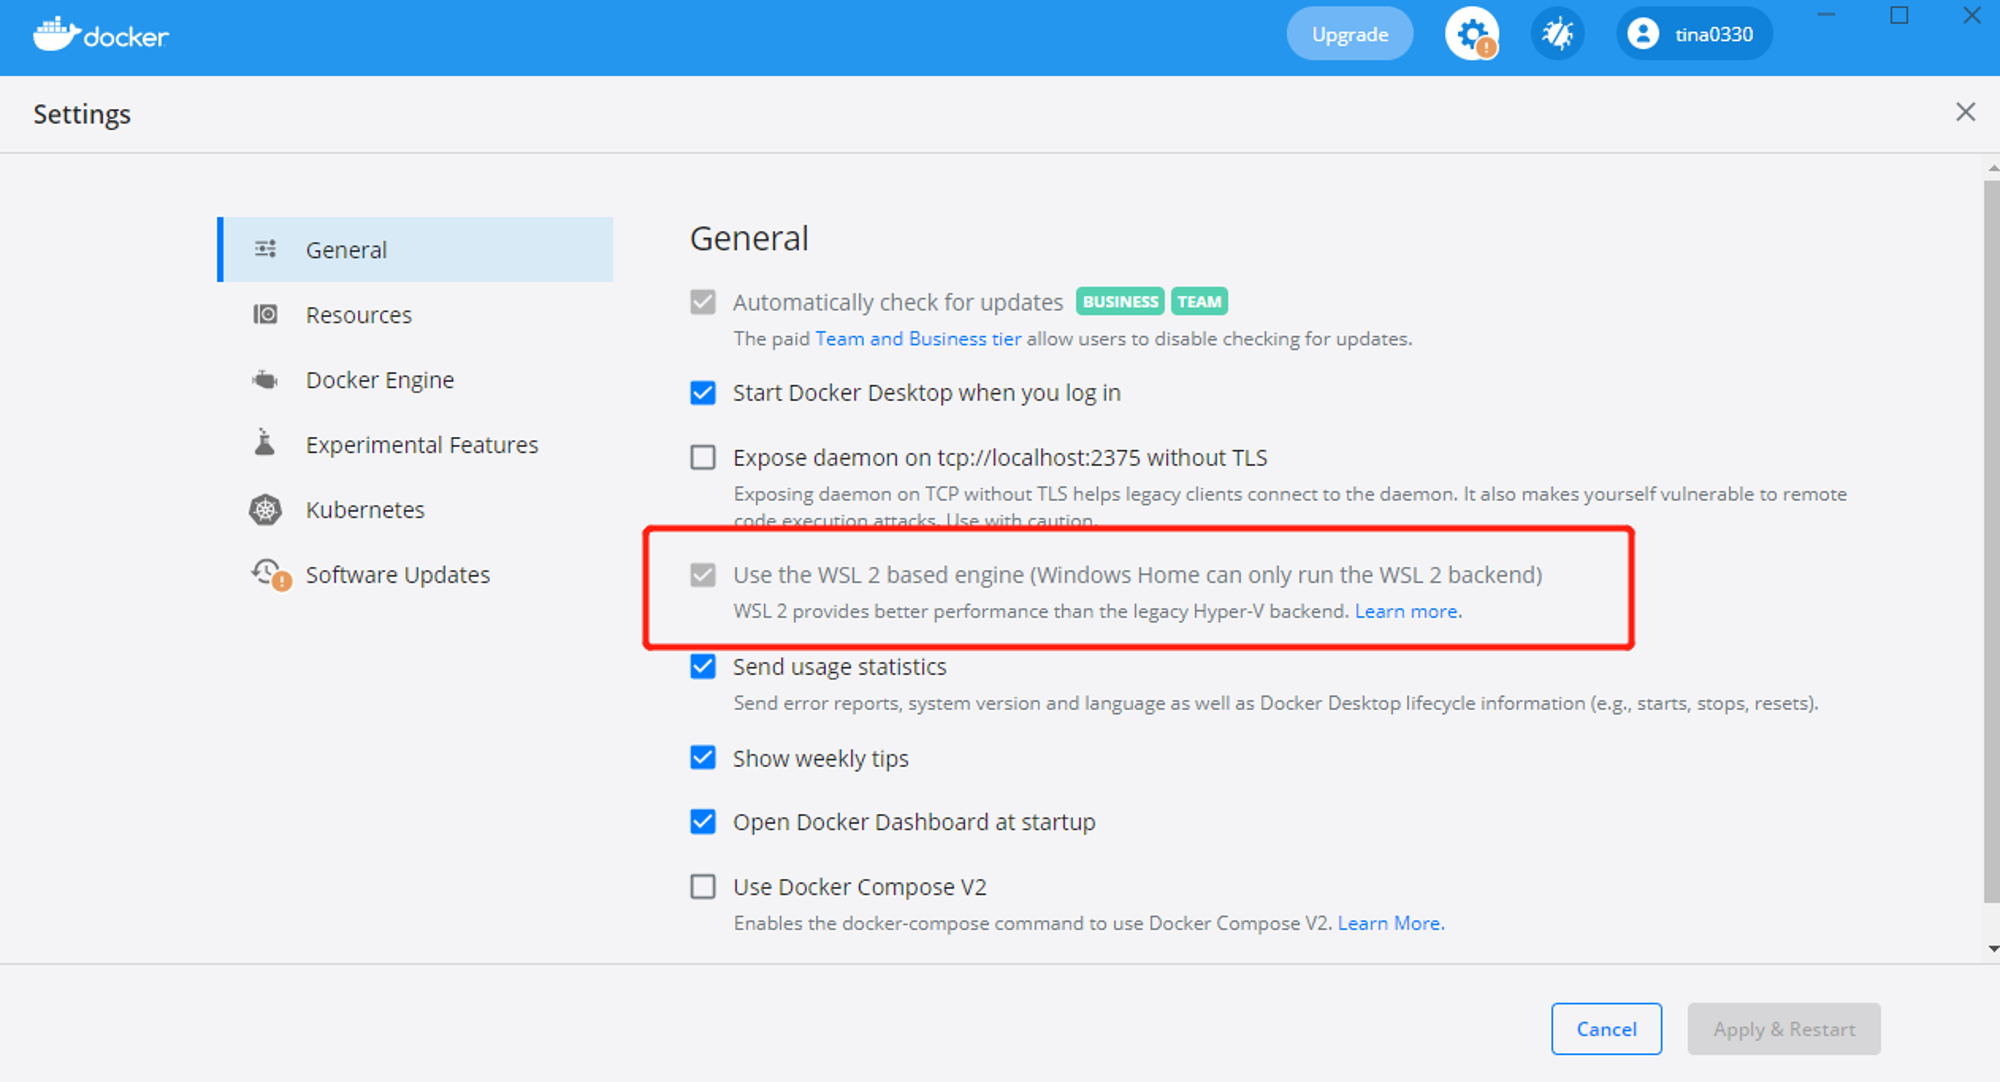Click the General sliders icon in sidebar

265,249
